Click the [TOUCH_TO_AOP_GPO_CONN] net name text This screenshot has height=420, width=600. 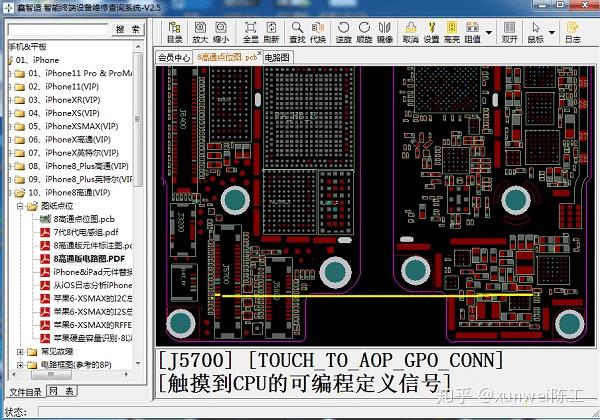pos(377,360)
